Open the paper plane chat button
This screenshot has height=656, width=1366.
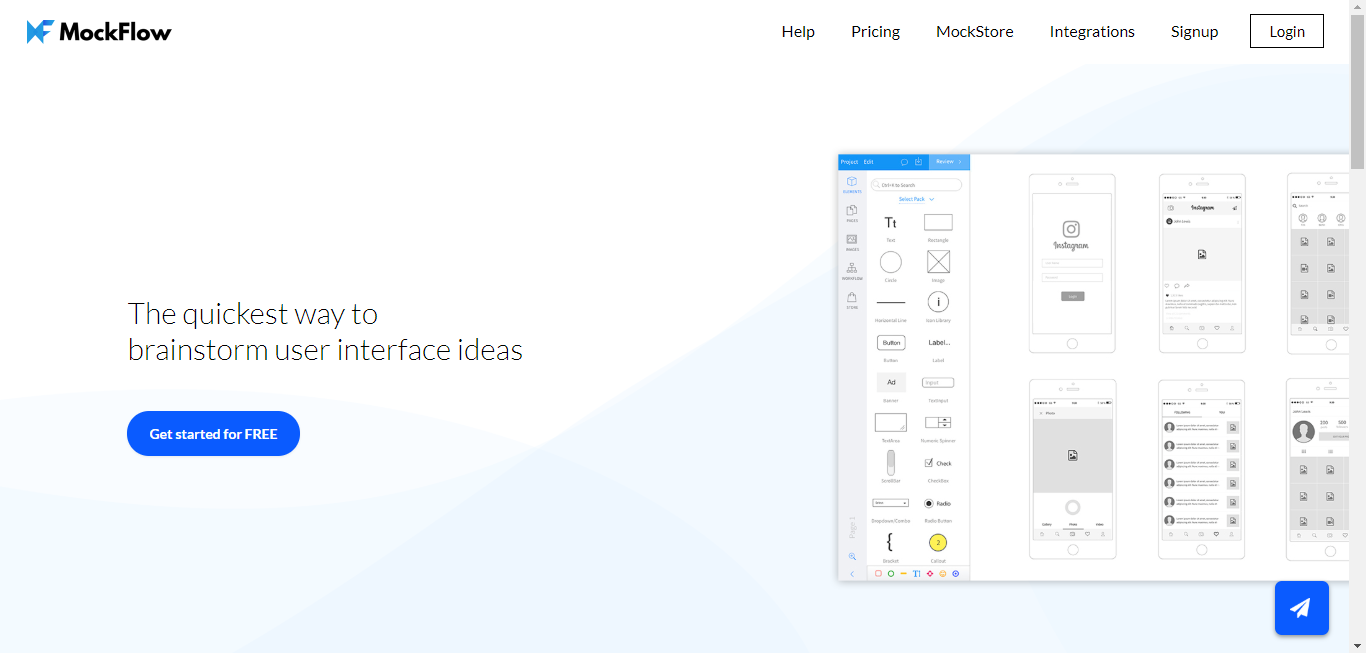(x=1301, y=608)
